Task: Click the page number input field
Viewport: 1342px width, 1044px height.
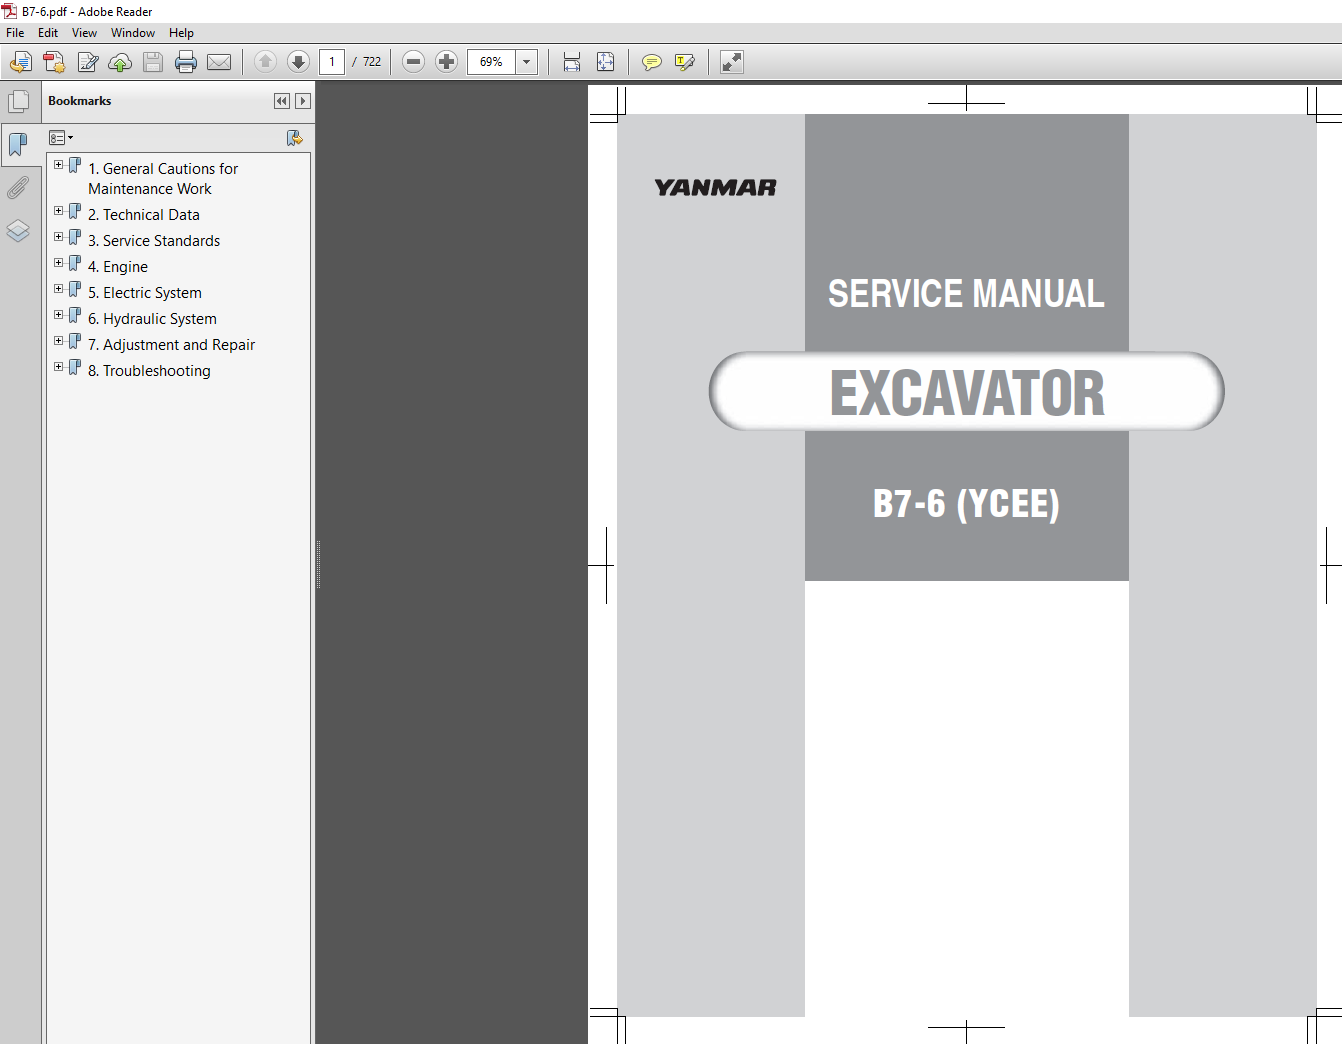Action: point(332,62)
